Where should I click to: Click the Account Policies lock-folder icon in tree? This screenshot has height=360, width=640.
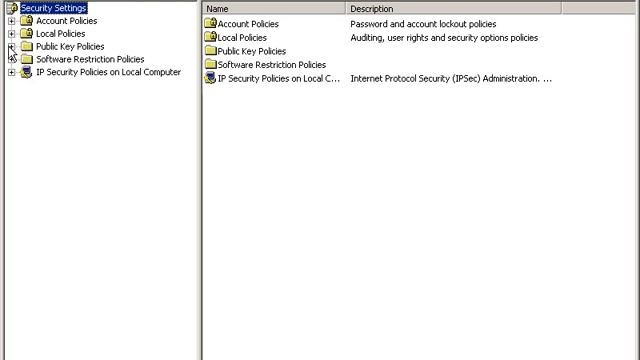pos(27,20)
